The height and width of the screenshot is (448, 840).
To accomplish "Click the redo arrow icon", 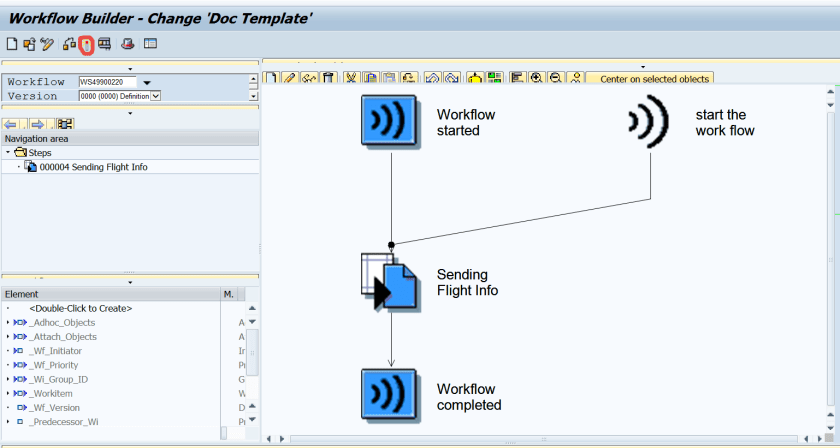I will tap(452, 78).
